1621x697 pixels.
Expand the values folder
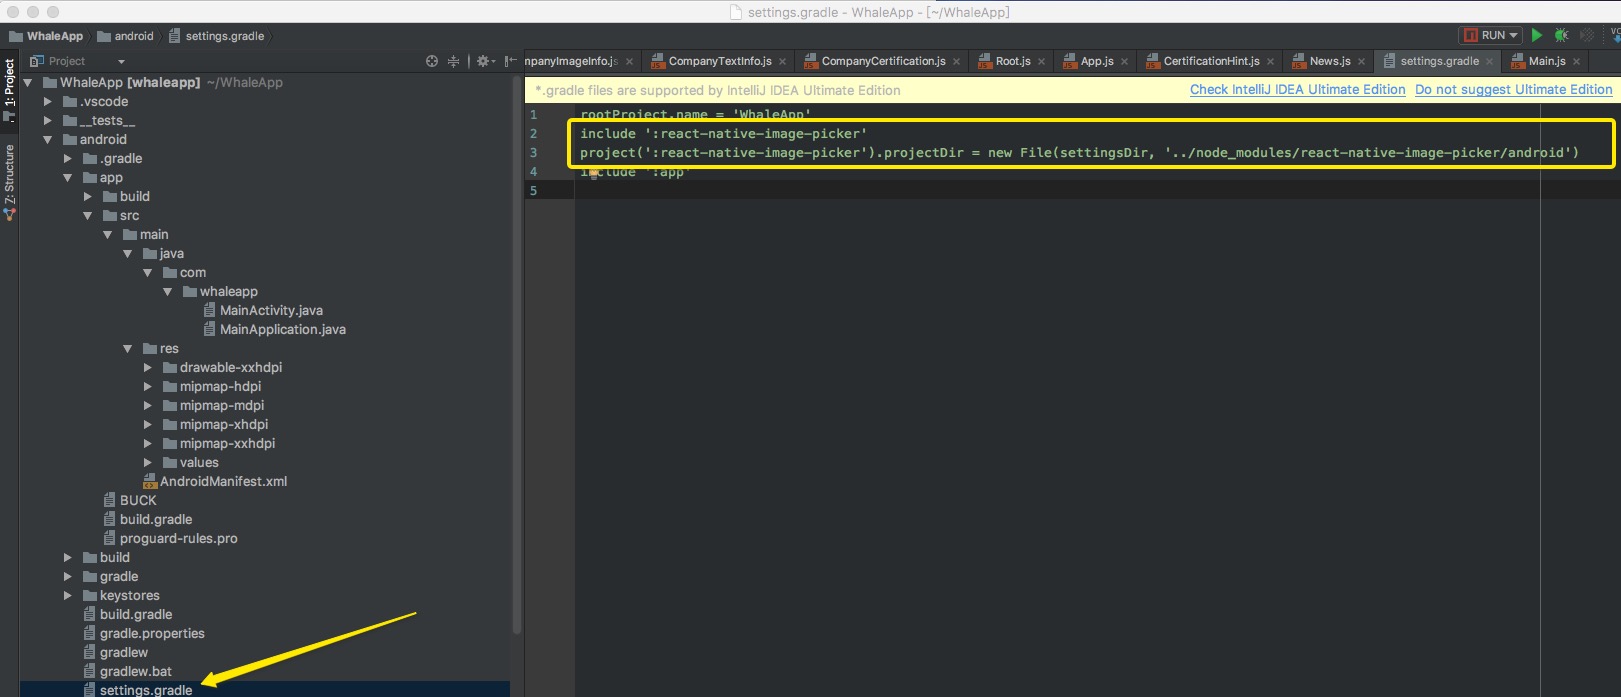coord(147,463)
